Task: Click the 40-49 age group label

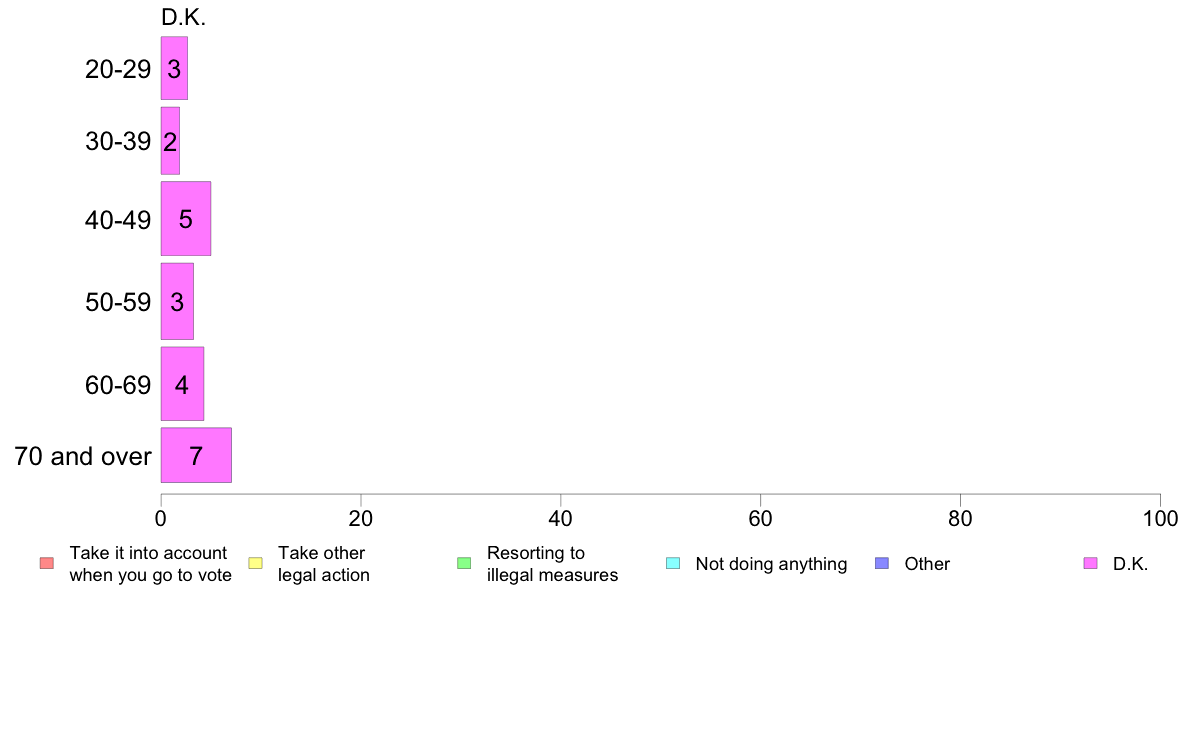Action: (x=118, y=220)
